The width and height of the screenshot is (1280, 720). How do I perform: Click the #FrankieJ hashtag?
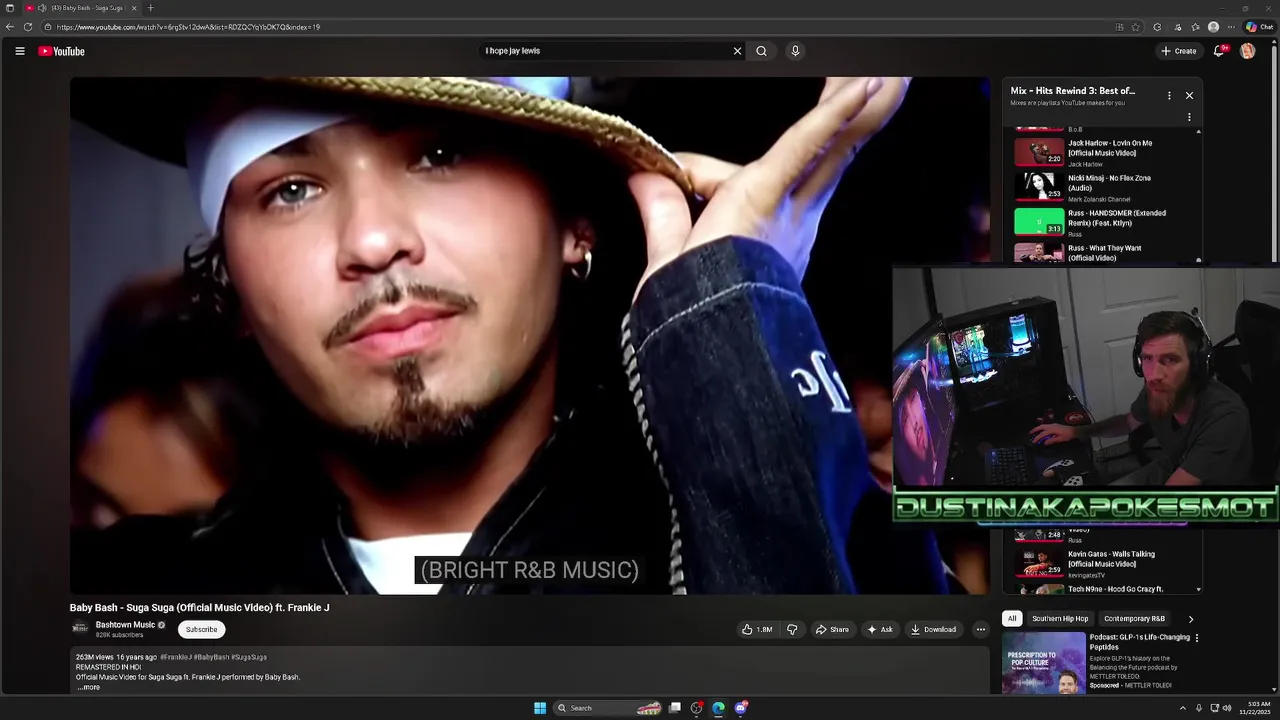(x=175, y=657)
